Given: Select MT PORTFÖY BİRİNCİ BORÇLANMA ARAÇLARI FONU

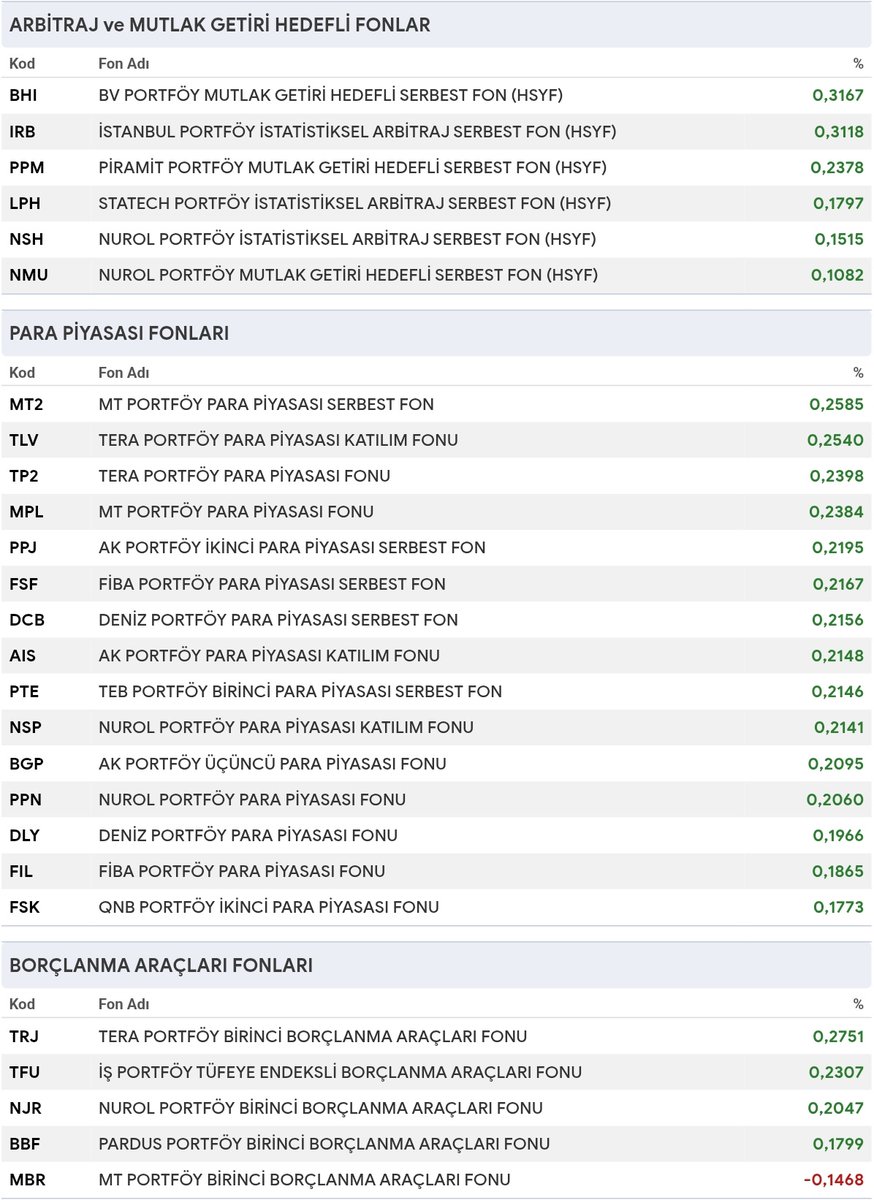Looking at the screenshot, I should (x=305, y=1181).
